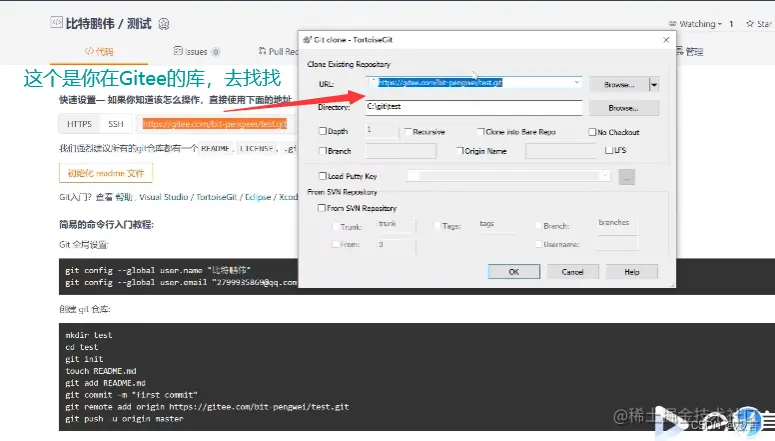Click the 简易的命令行入门教程 heading
Viewport: 775px width, 441px height.
tap(107, 224)
